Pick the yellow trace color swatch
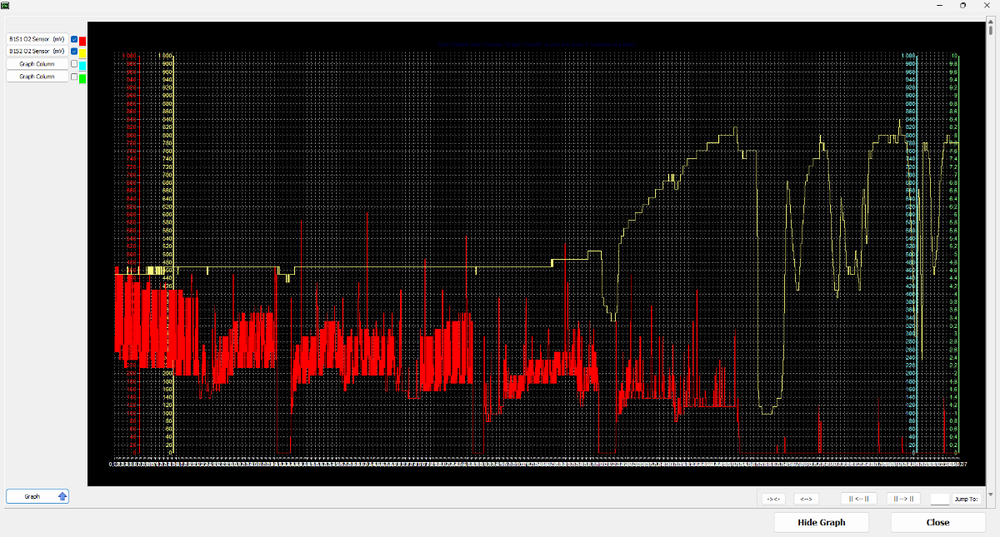The width and height of the screenshot is (1000, 537). (82, 53)
